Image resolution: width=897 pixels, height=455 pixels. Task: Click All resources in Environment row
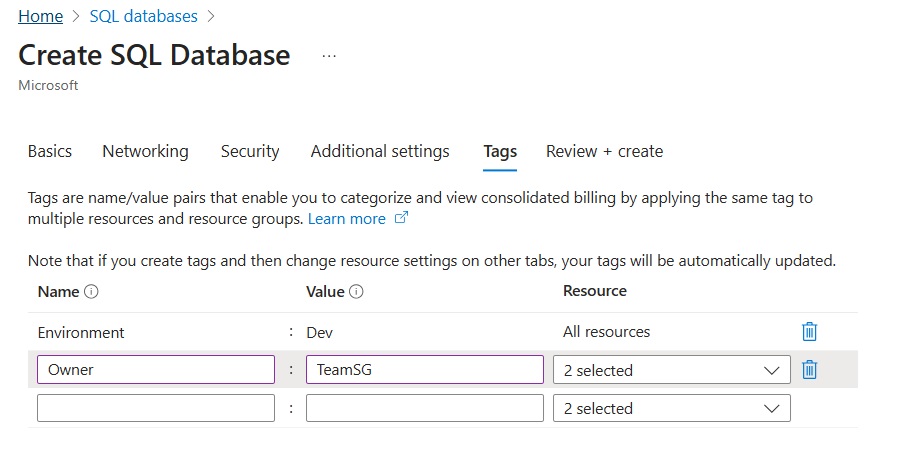click(x=606, y=332)
